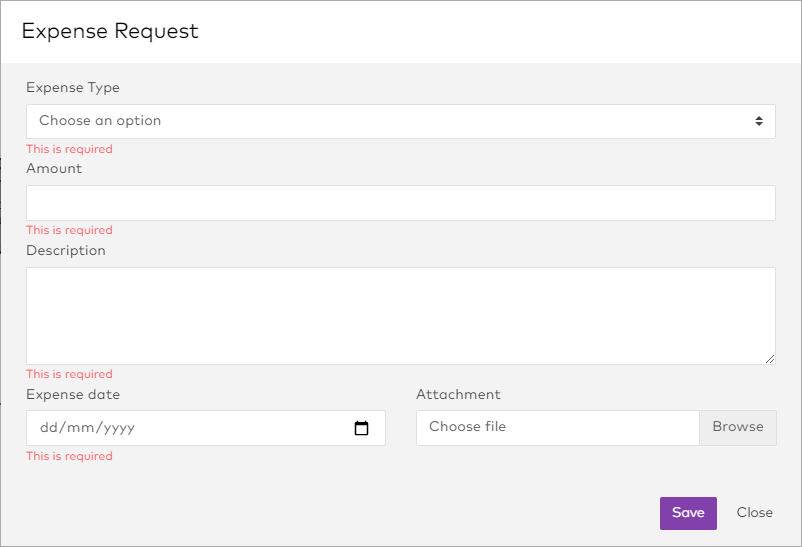Click the Amount input field
This screenshot has width=802, height=547.
400,203
